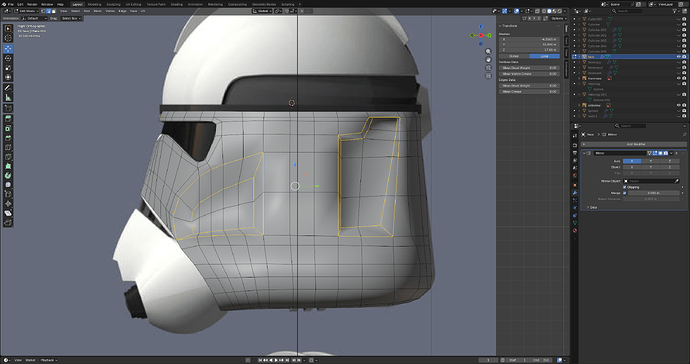Select the Annotate tool
Viewport: 690px width, 364px height.
8,88
